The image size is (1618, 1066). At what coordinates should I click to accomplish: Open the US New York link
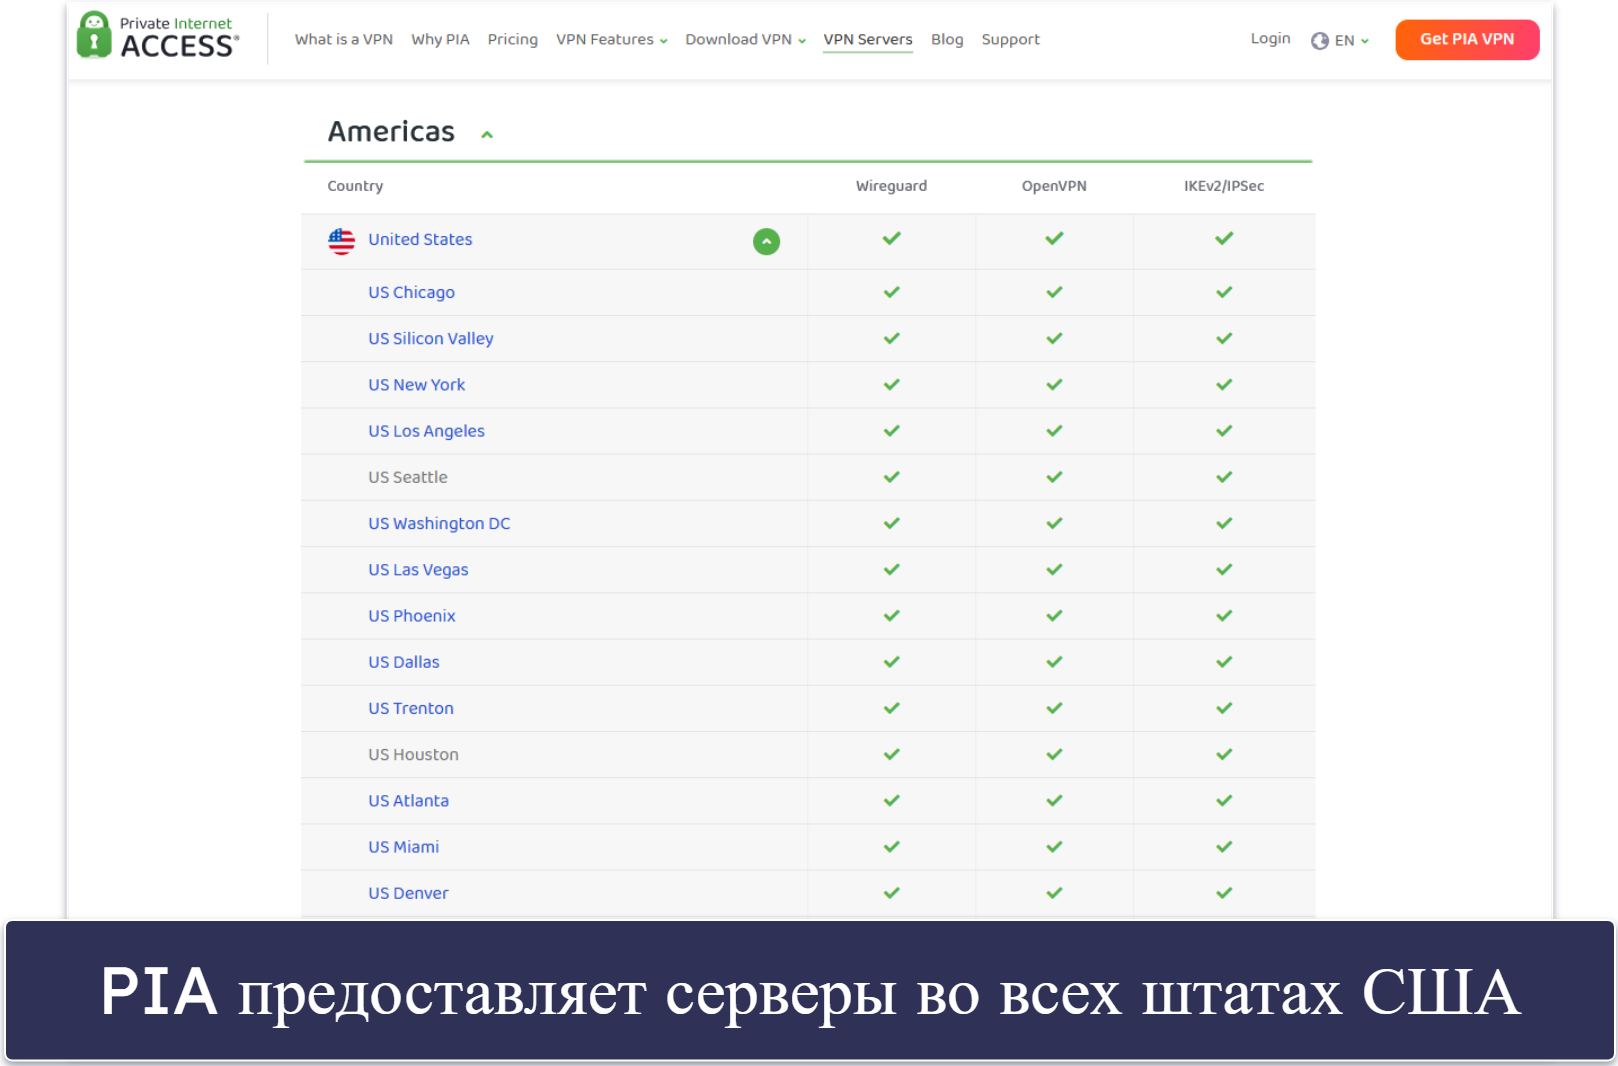[x=416, y=385]
